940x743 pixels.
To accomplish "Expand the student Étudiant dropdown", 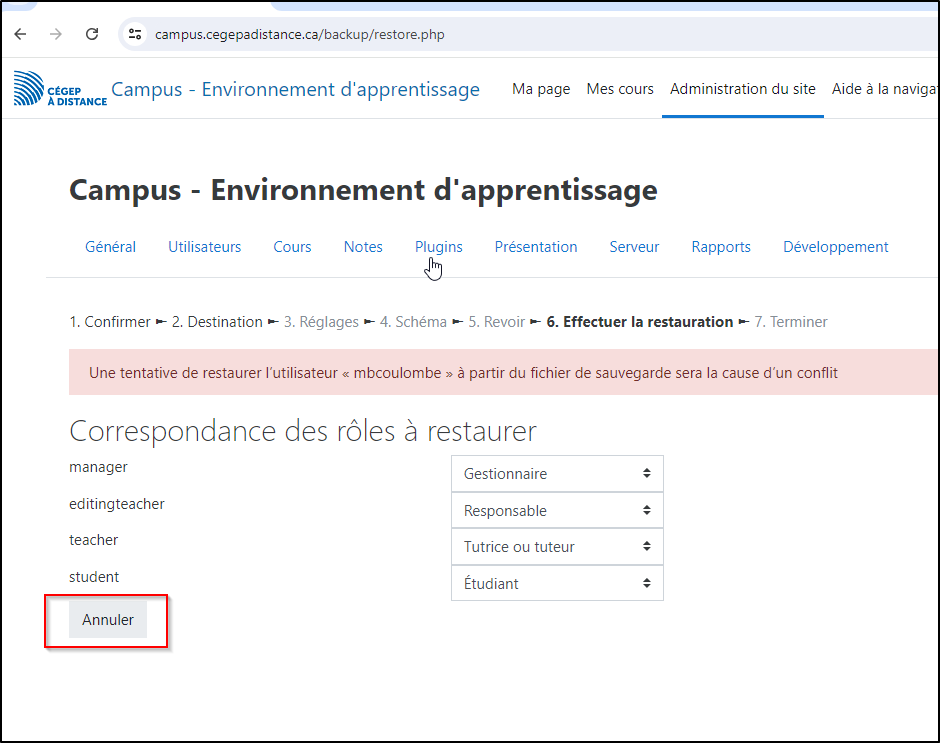I will 557,584.
